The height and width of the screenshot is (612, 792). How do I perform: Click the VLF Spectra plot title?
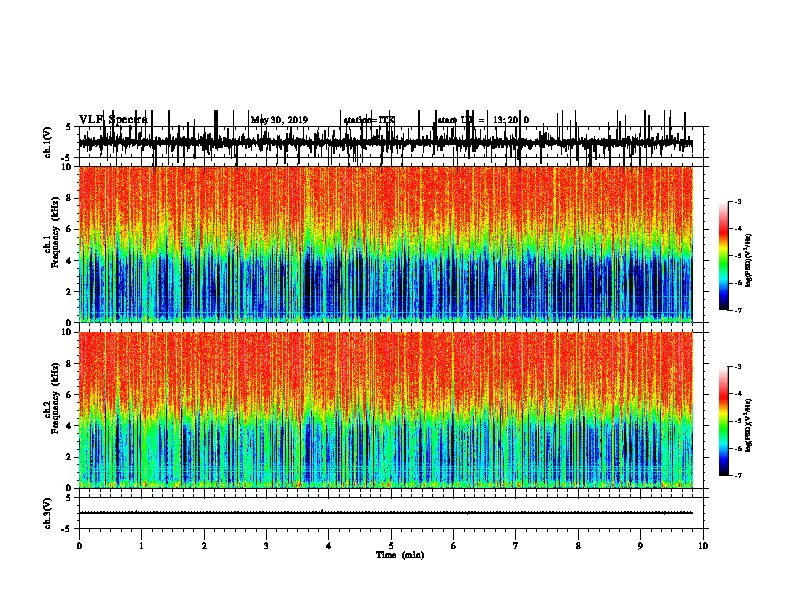pyautogui.click(x=113, y=120)
